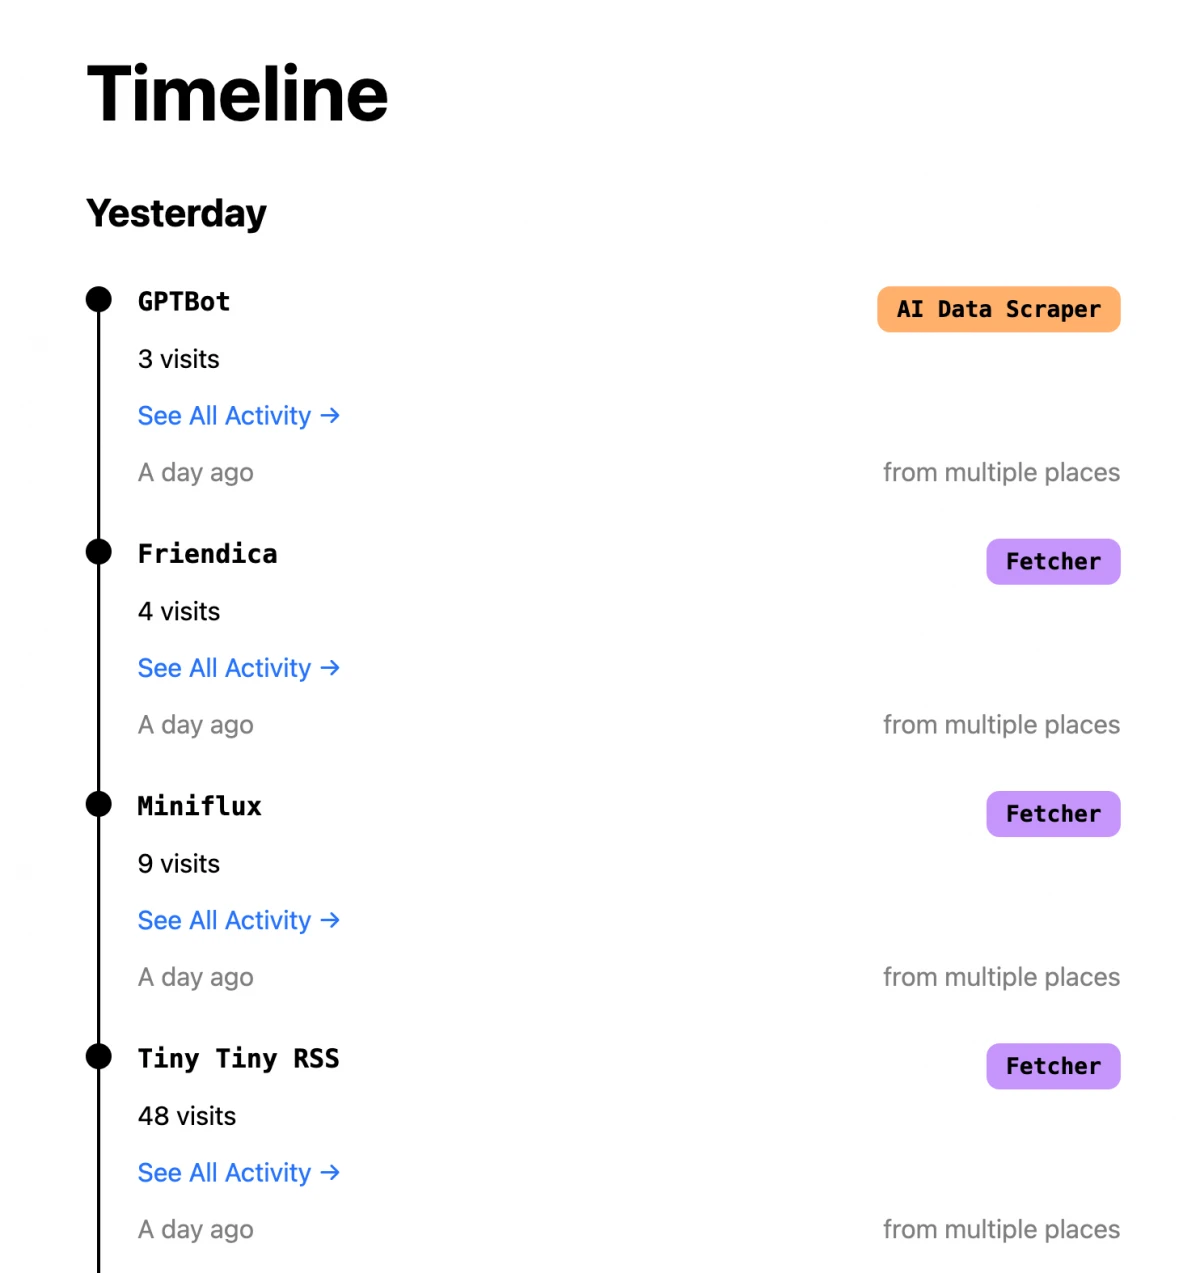Select the timeline dot for GPTBot
This screenshot has height=1273, width=1200.
(99, 299)
